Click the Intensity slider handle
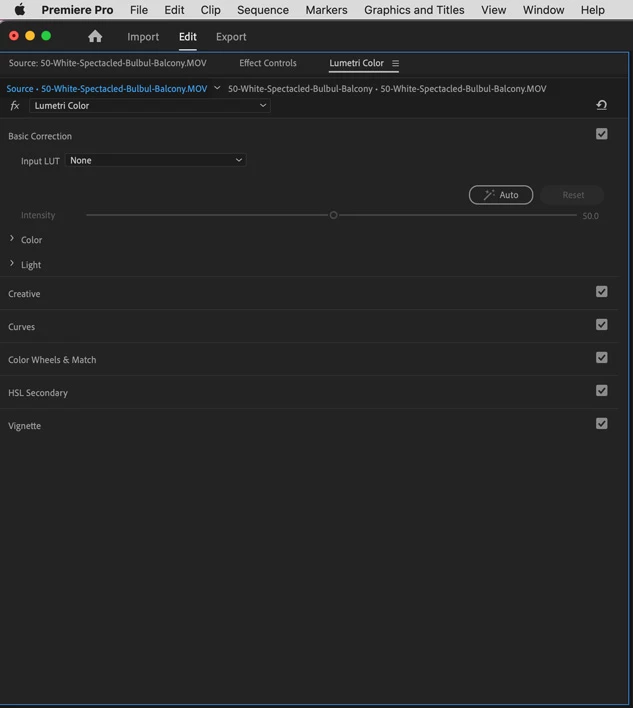This screenshot has height=708, width=633. 333,215
